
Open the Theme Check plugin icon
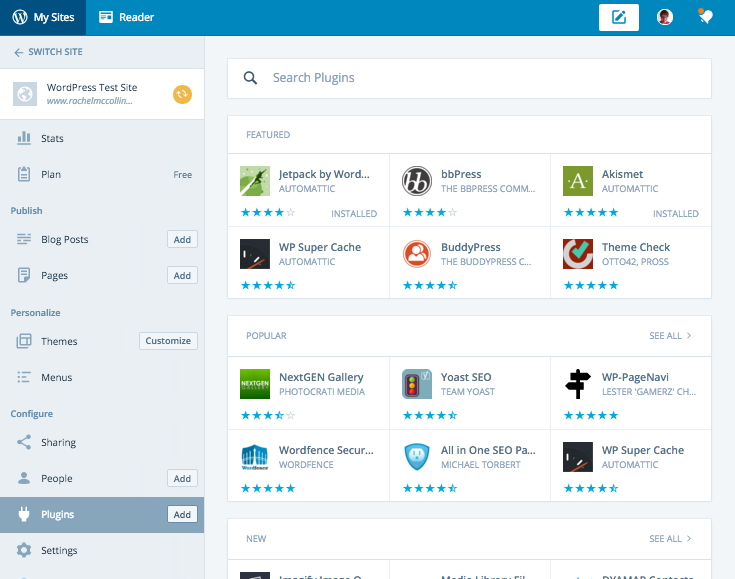coord(578,254)
